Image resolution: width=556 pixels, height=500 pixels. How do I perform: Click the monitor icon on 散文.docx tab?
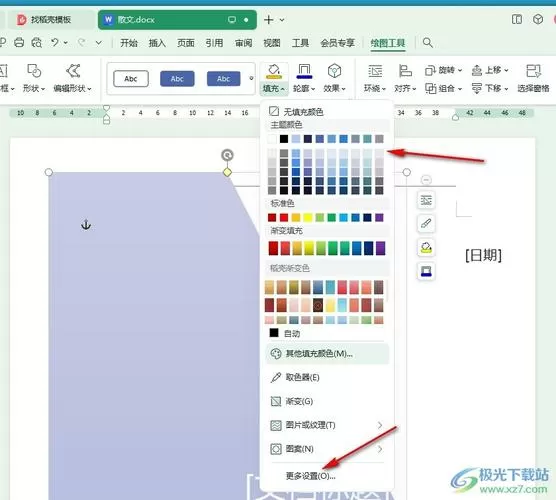pos(232,20)
